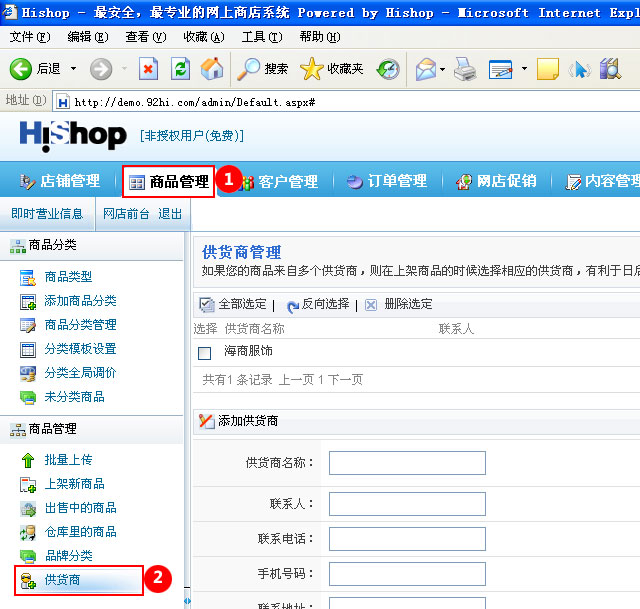Click the 退出 logout link
The width and height of the screenshot is (640, 609).
[x=170, y=214]
